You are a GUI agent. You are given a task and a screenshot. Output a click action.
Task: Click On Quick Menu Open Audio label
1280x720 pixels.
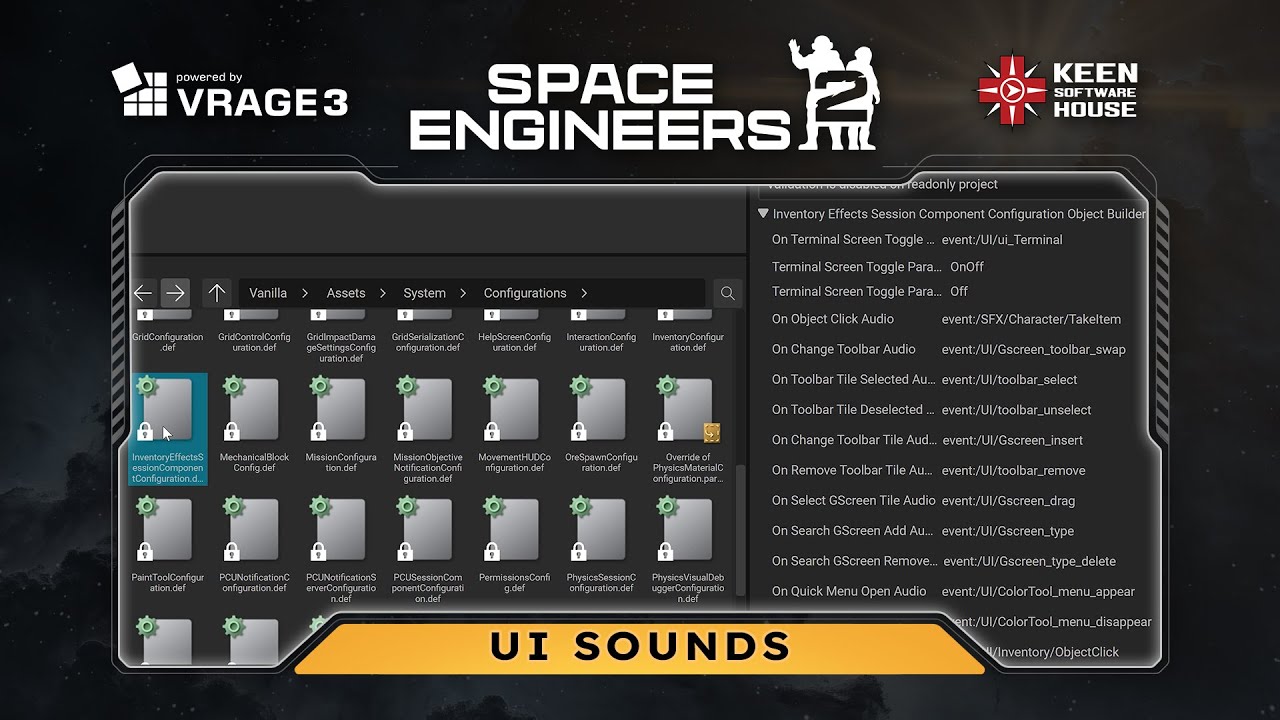point(849,591)
